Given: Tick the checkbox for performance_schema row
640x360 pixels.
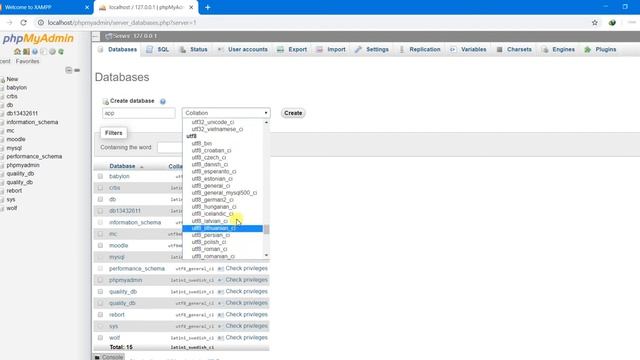Looking at the screenshot, I should [100, 269].
